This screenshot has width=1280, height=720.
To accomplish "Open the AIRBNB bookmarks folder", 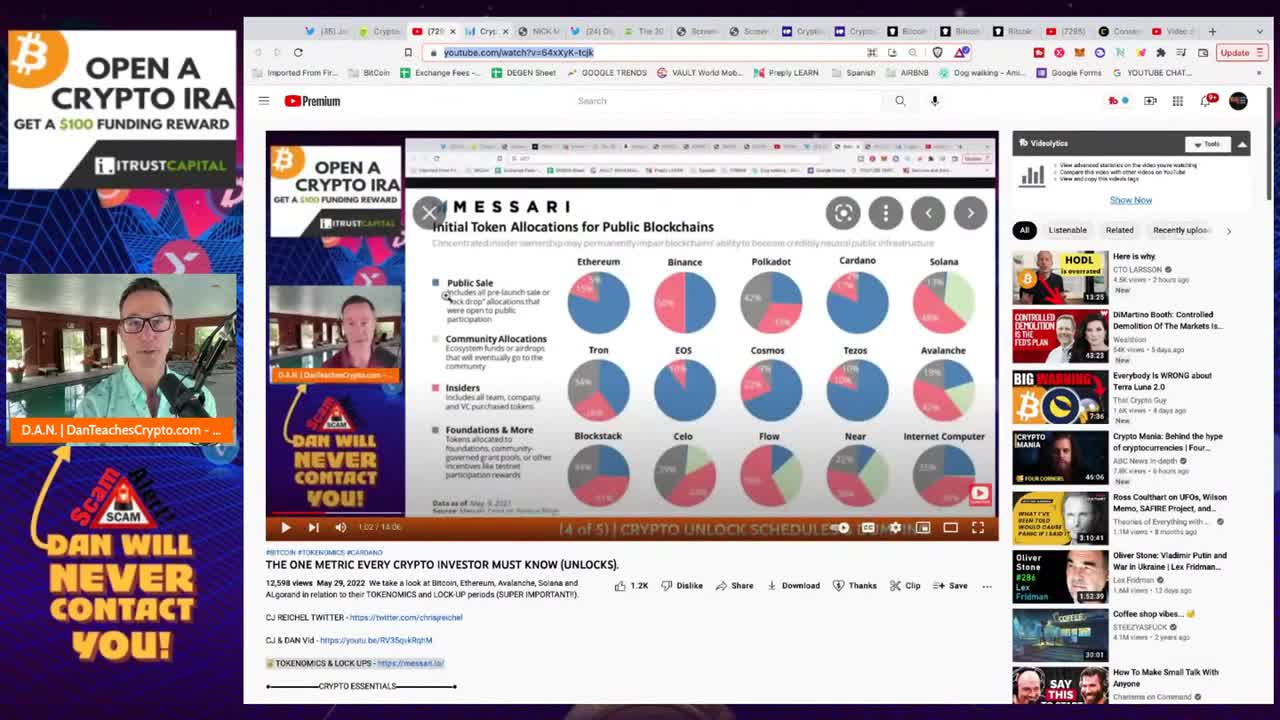I will (x=906, y=73).
